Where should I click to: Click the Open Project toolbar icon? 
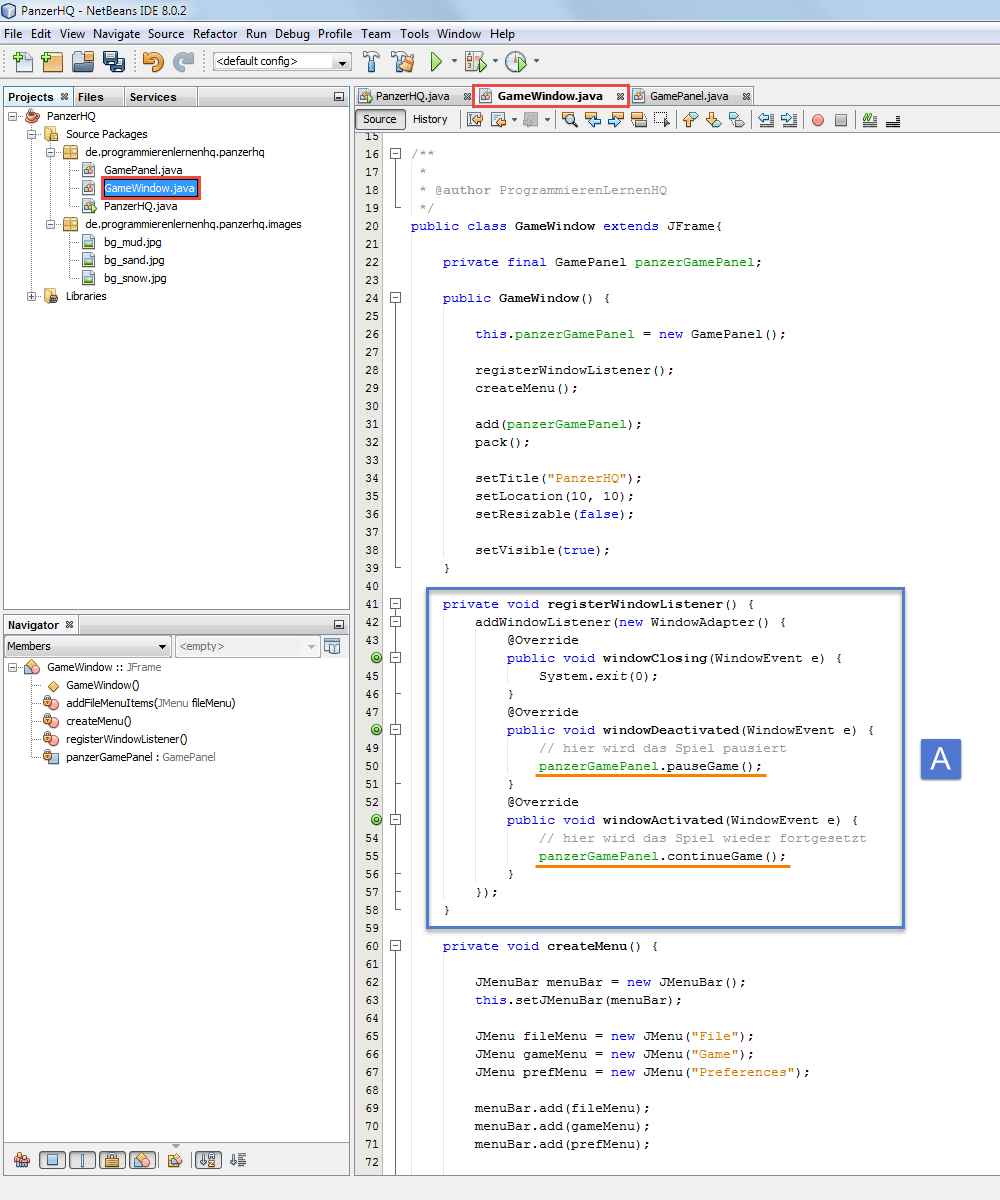[82, 61]
